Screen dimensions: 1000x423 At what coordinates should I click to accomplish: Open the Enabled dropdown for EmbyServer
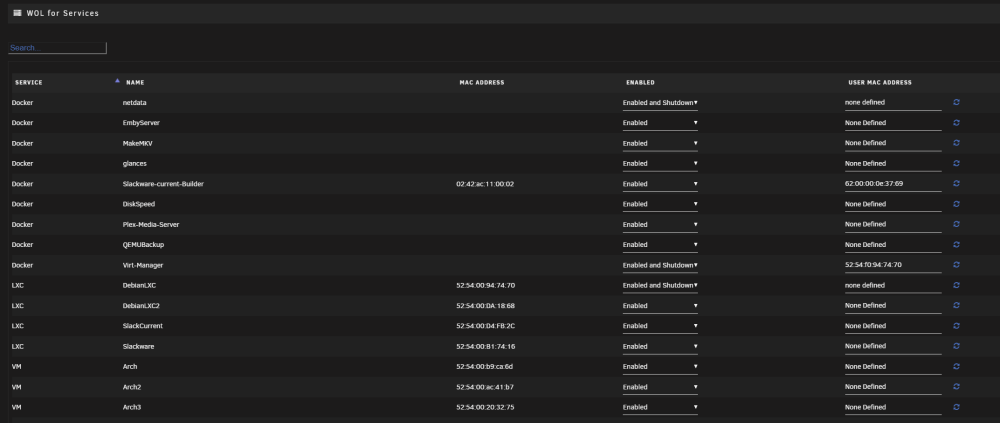point(660,123)
